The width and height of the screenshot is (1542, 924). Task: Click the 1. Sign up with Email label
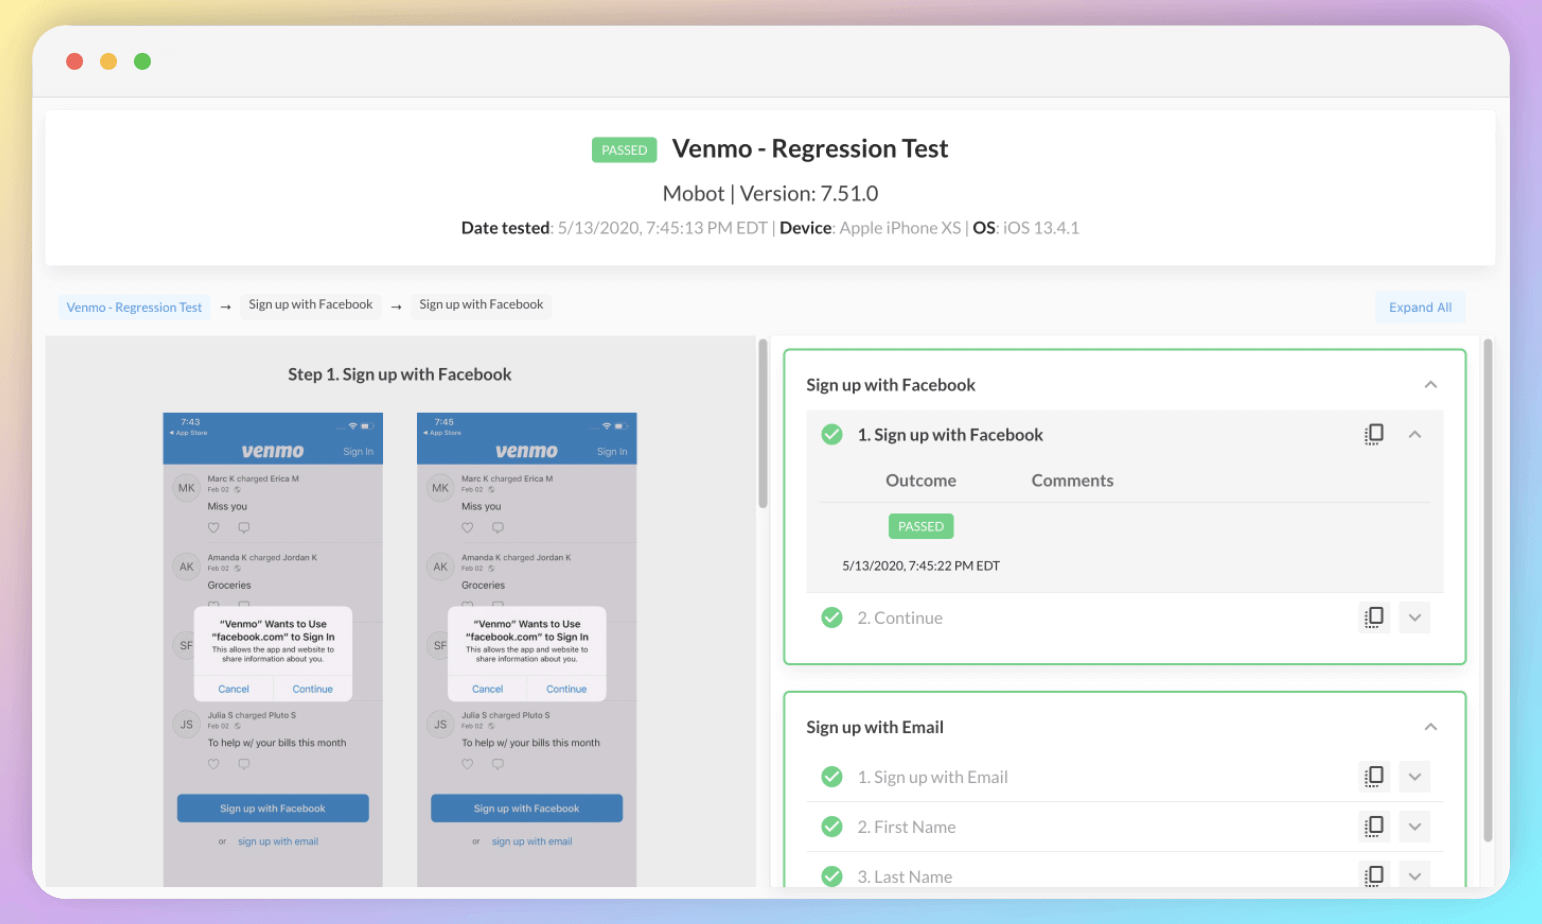click(932, 776)
